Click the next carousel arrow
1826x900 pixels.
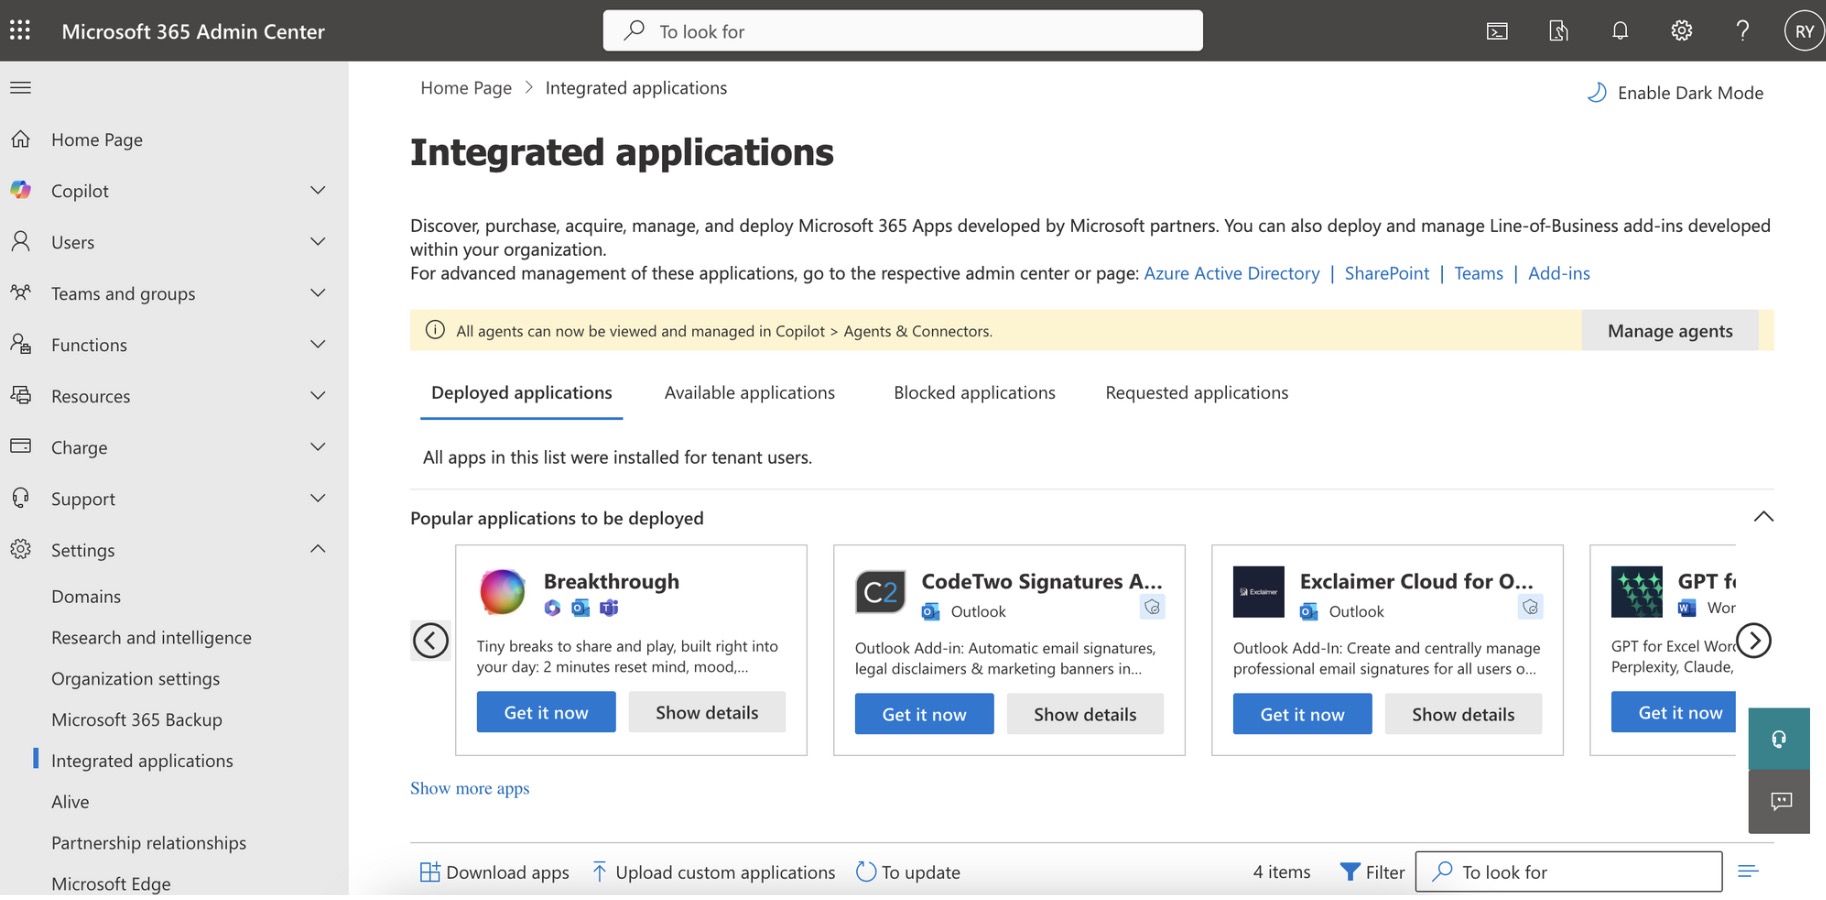[1753, 640]
